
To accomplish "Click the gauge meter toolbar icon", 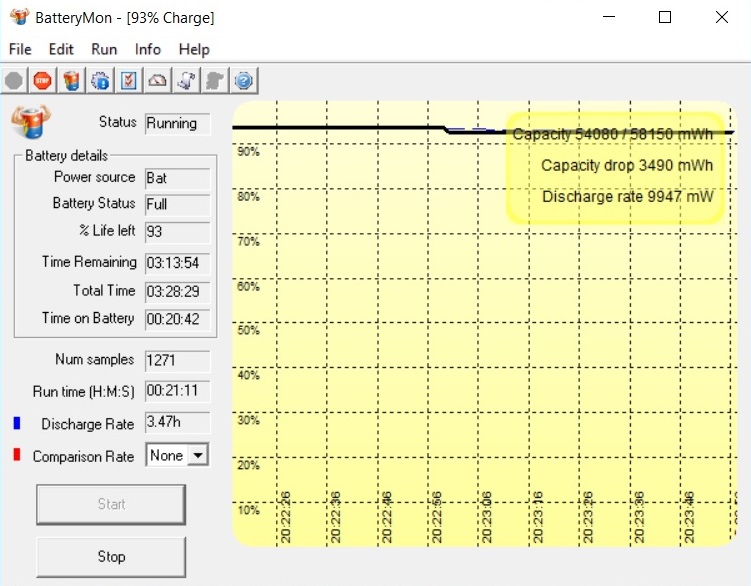I will tap(158, 80).
